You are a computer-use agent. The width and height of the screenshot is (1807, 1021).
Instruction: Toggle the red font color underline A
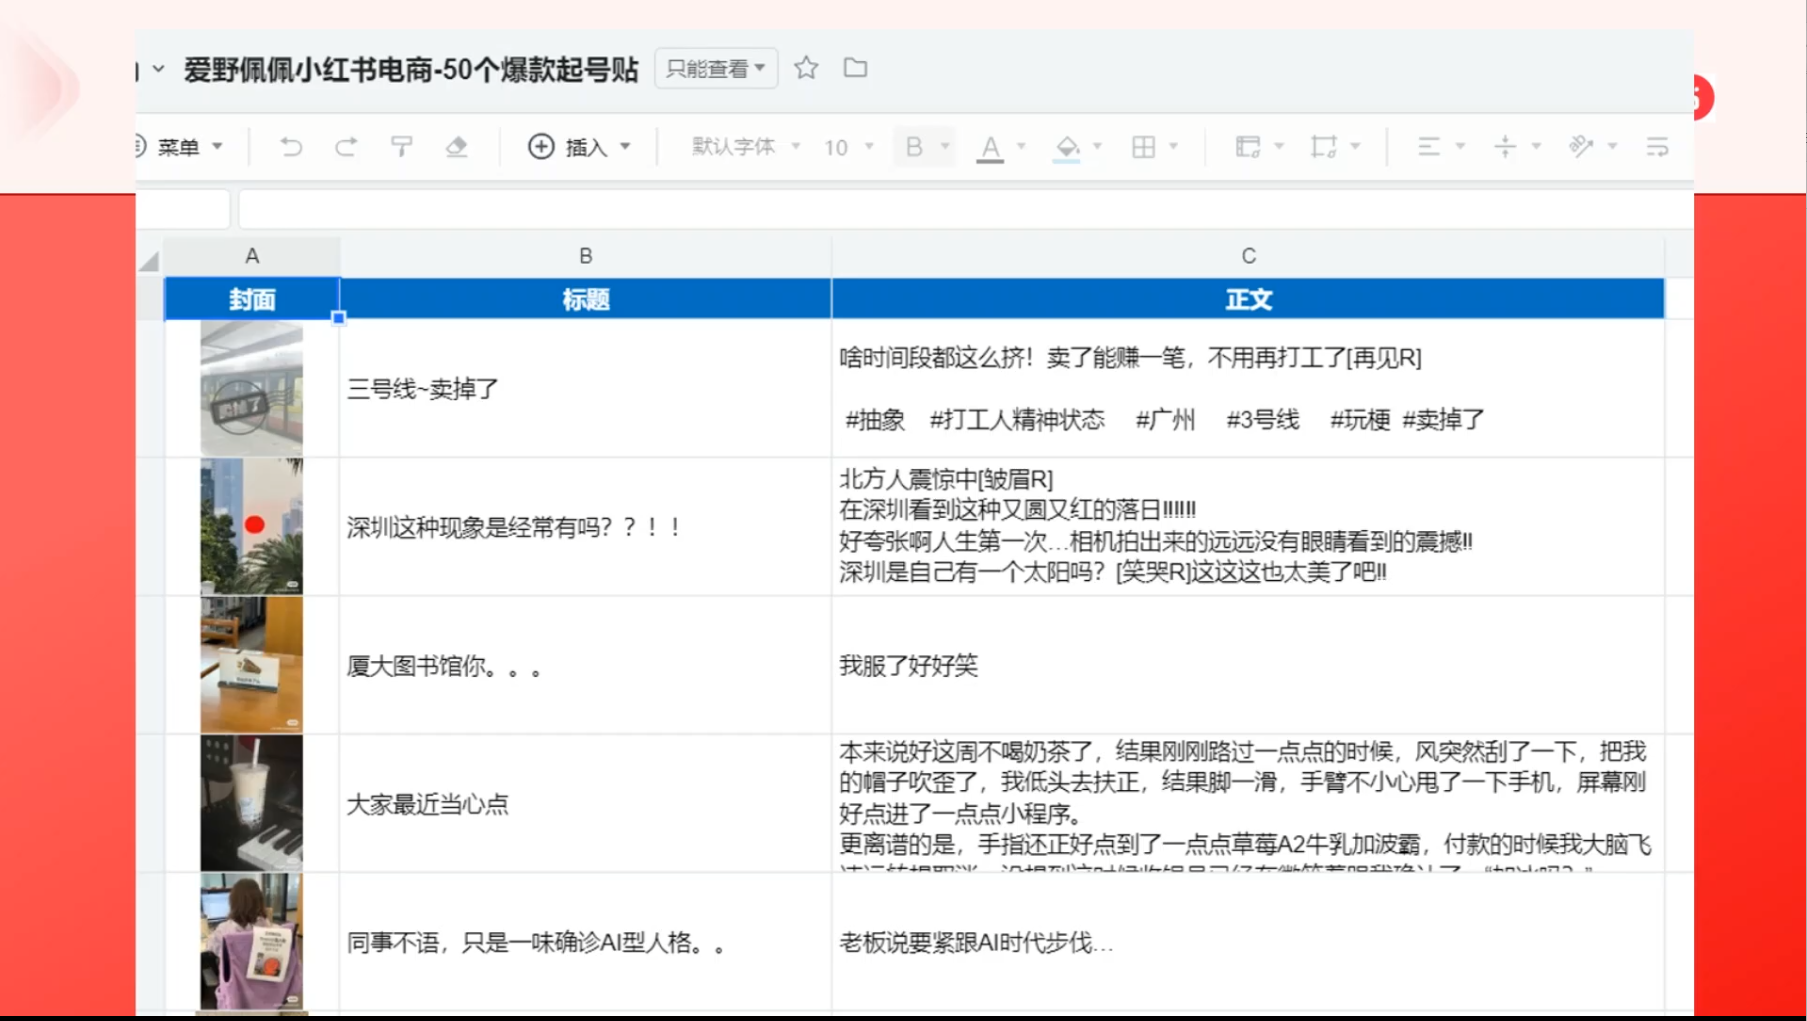[989, 147]
